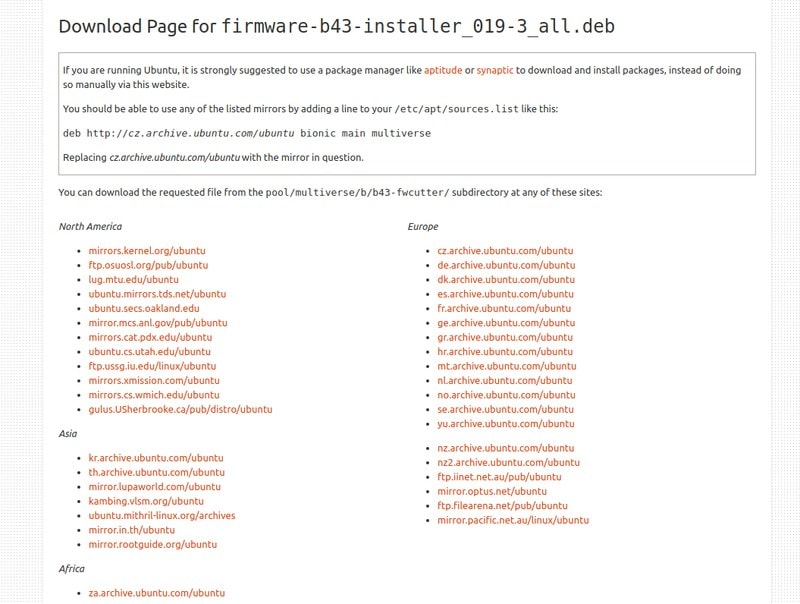Open the synaptic package manager link
Viewport: 800px width, 604px height.
pos(495,70)
